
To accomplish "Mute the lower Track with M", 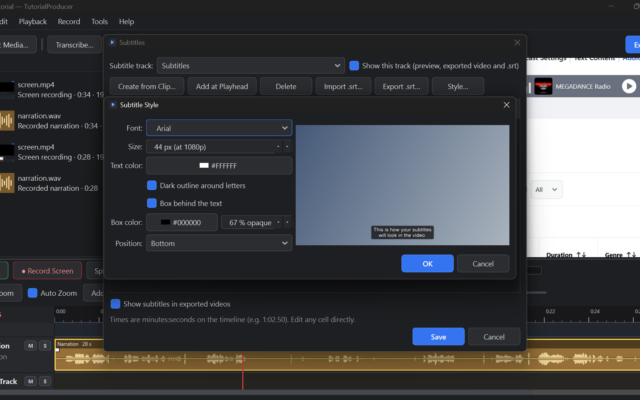I will pos(30,381).
